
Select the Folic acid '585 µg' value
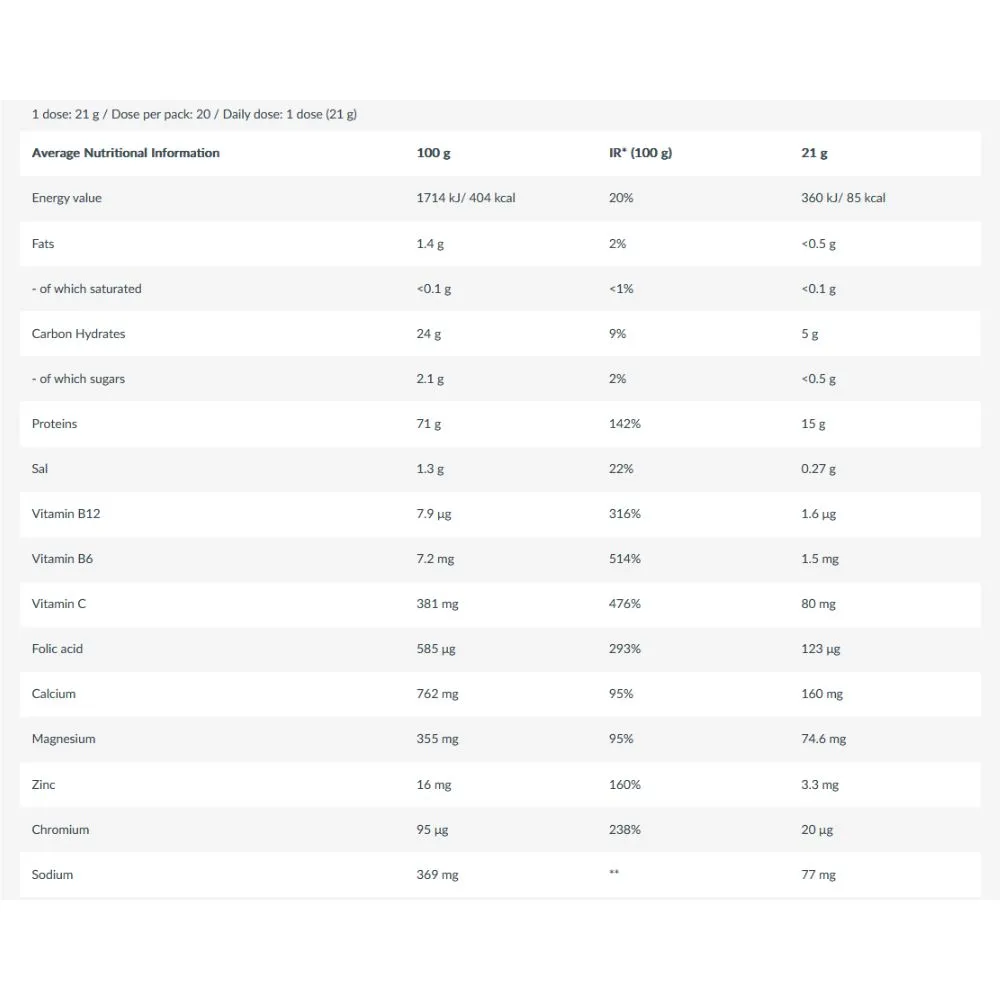pos(436,649)
